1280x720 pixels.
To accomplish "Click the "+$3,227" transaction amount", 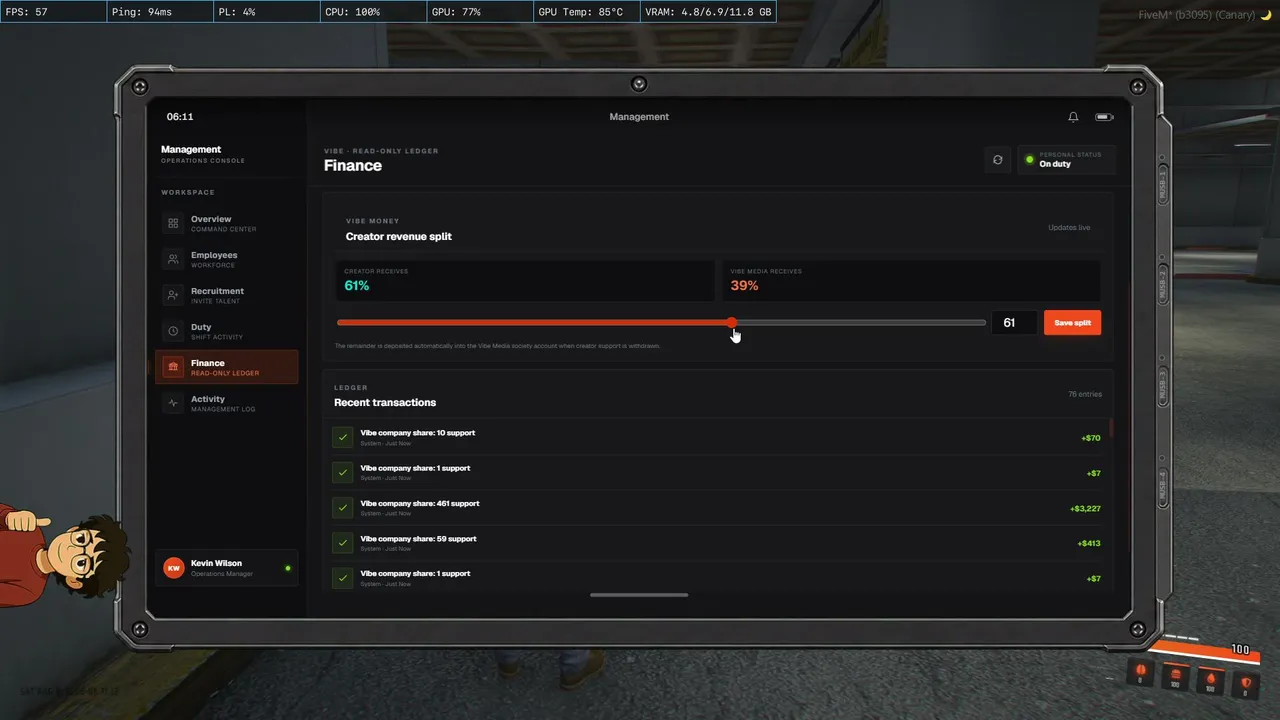I will (x=1085, y=509).
